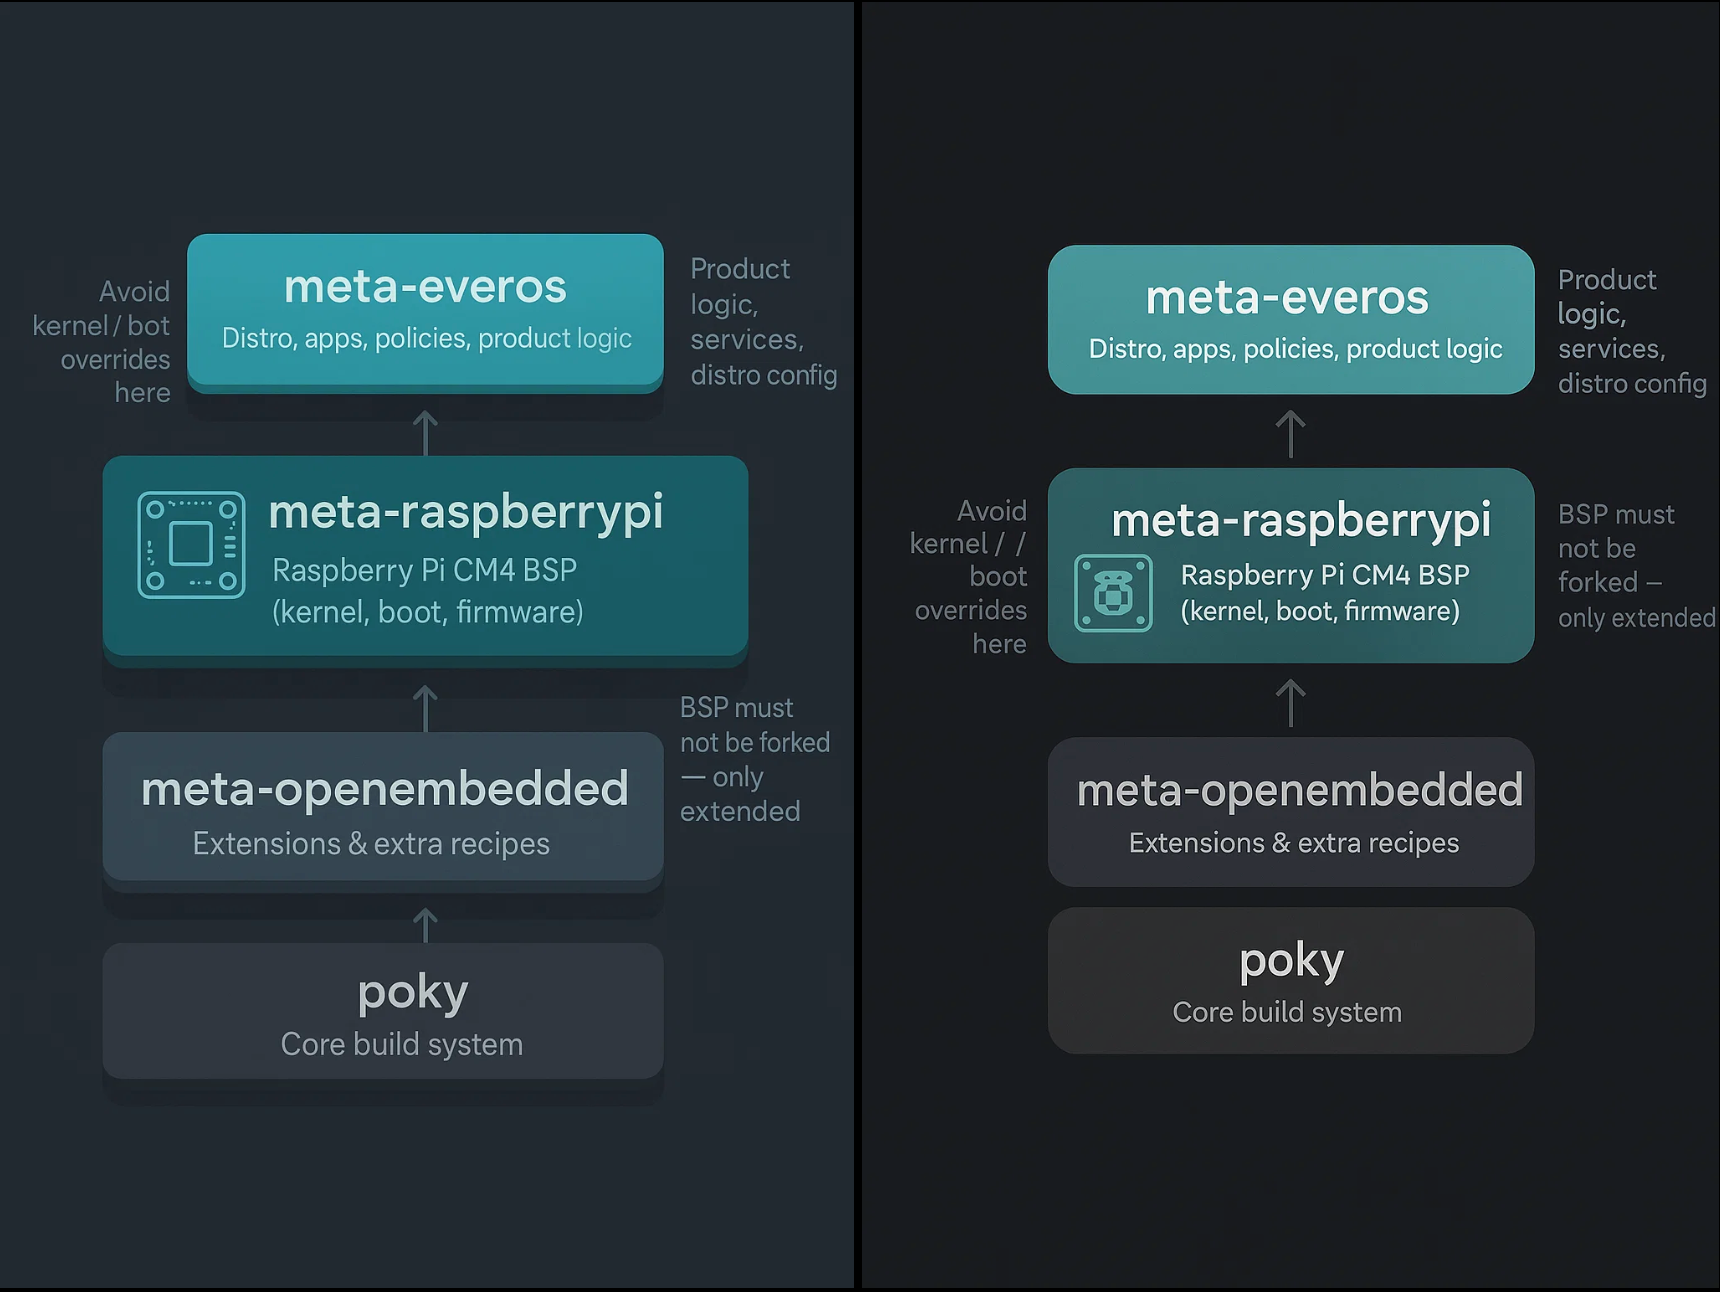This screenshot has height=1292, width=1720.
Task: Click the arrow above left meta-openembedded block
Action: [426, 707]
